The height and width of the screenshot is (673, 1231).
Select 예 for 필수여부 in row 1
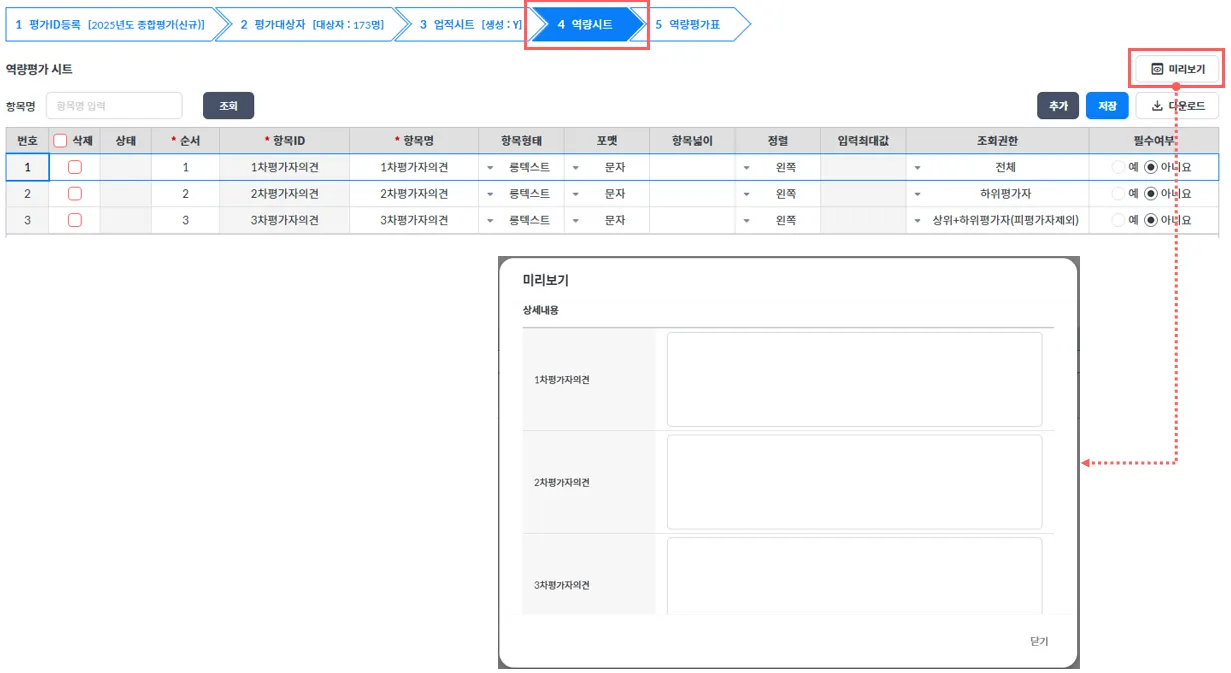coord(1118,167)
